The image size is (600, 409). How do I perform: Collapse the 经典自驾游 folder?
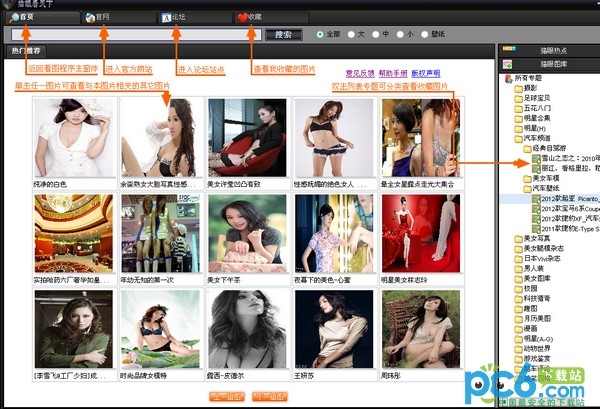[528, 148]
